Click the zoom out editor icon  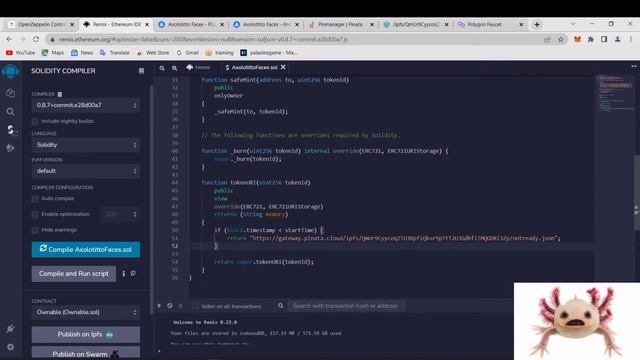(162, 68)
